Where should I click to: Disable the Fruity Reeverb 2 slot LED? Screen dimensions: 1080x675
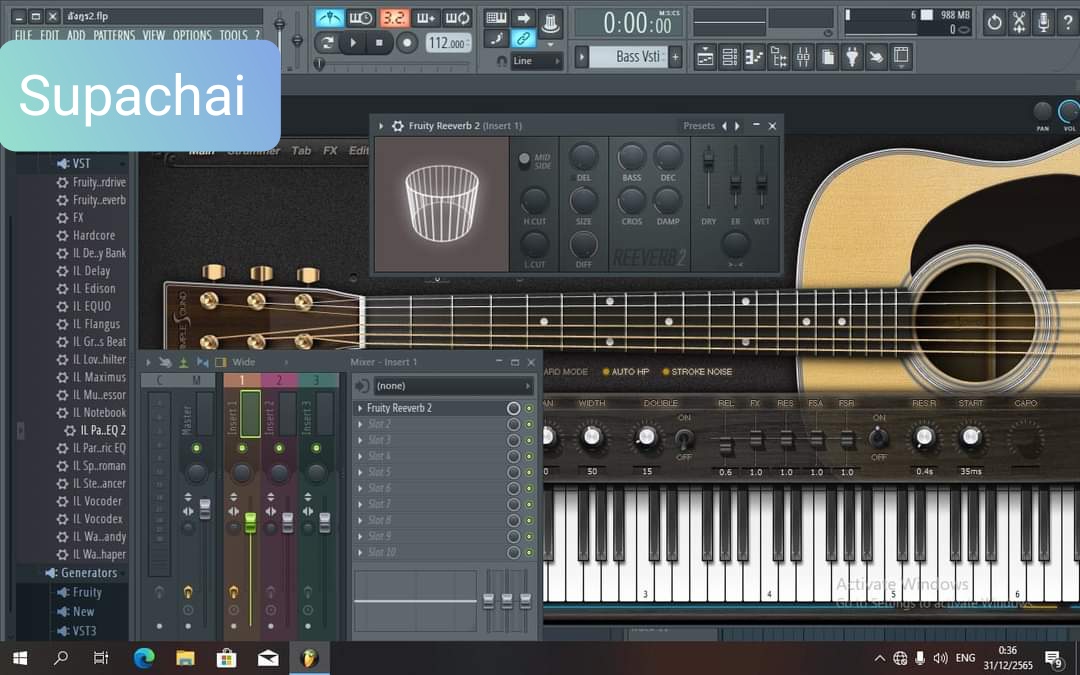point(529,408)
